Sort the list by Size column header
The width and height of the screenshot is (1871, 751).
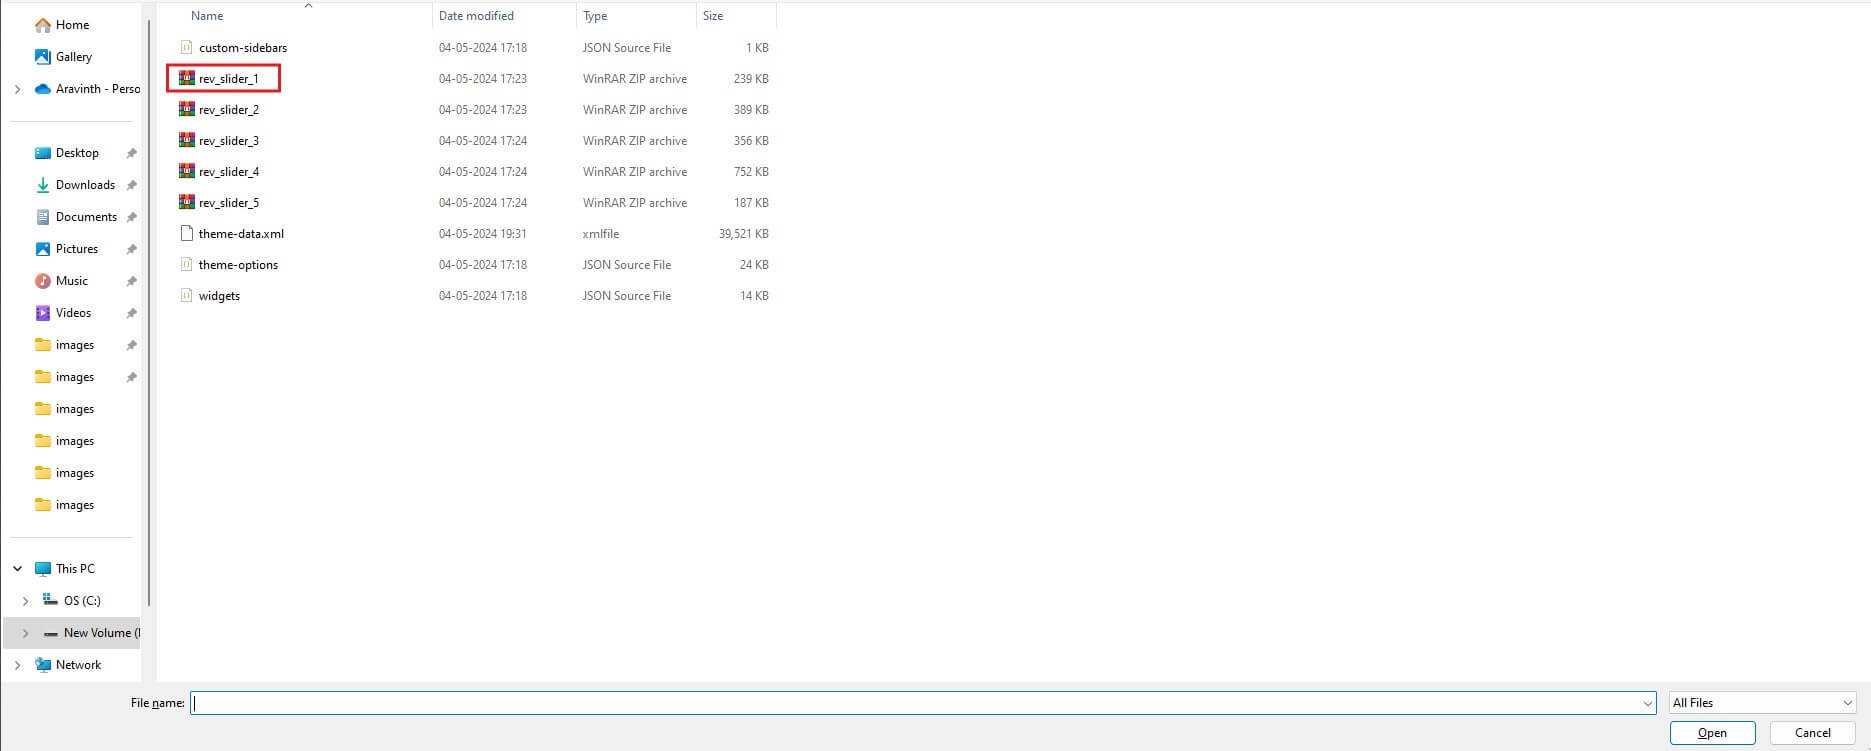pyautogui.click(x=713, y=16)
